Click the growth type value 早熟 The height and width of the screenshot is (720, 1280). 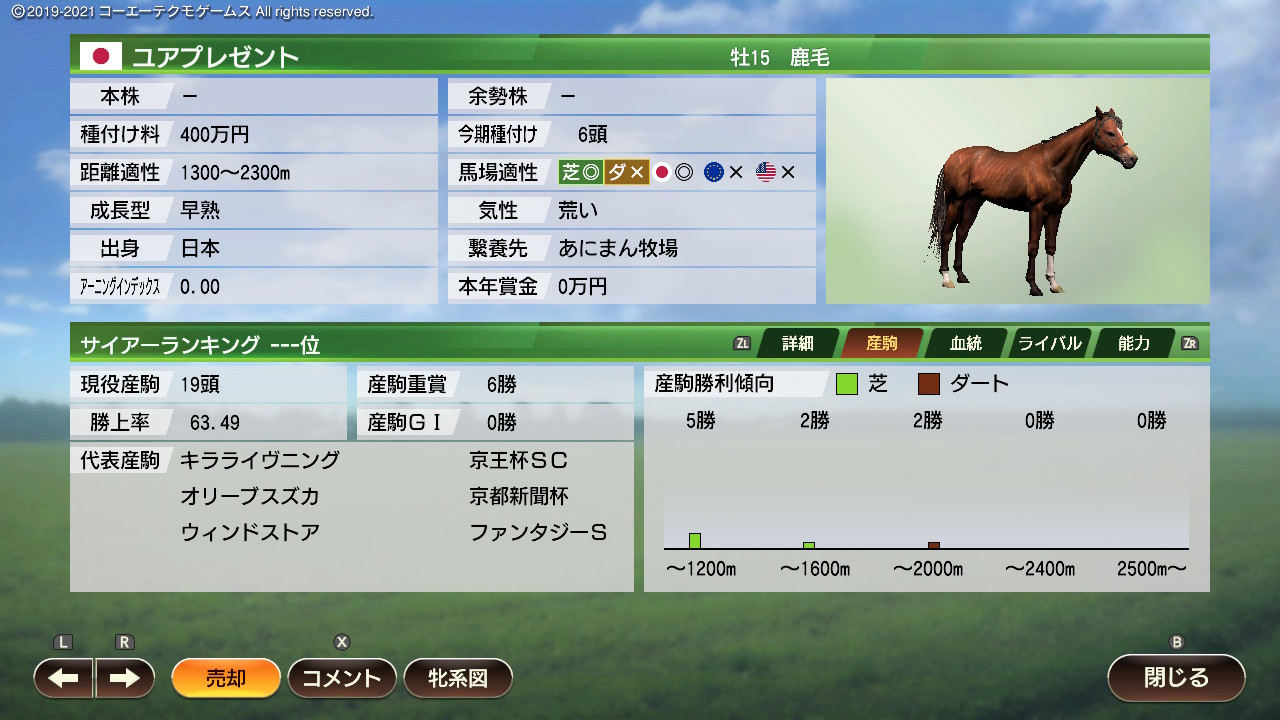click(x=200, y=210)
